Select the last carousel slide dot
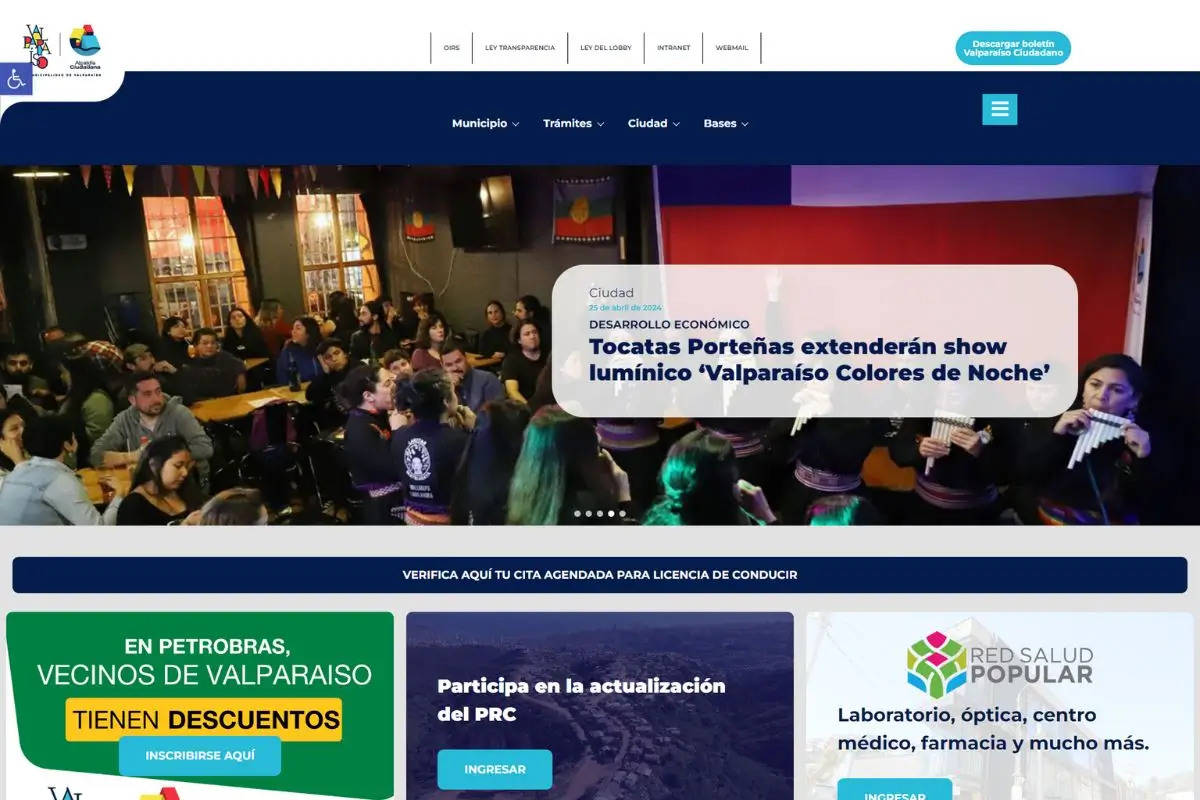 point(622,514)
